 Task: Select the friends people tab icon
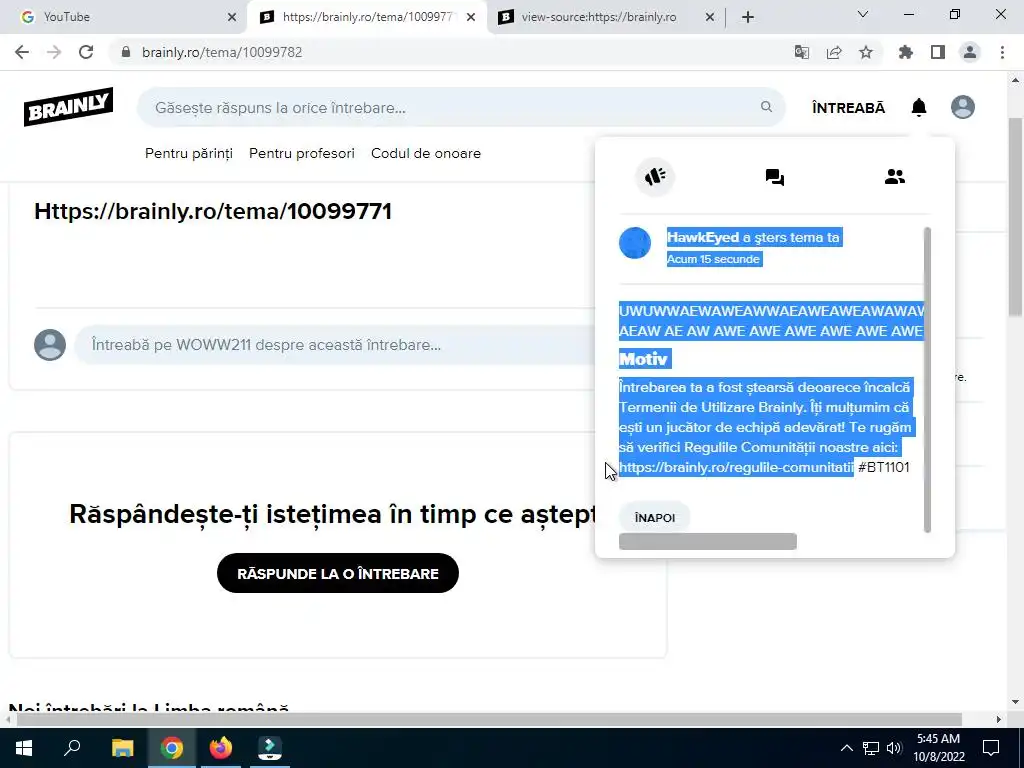coord(895,176)
